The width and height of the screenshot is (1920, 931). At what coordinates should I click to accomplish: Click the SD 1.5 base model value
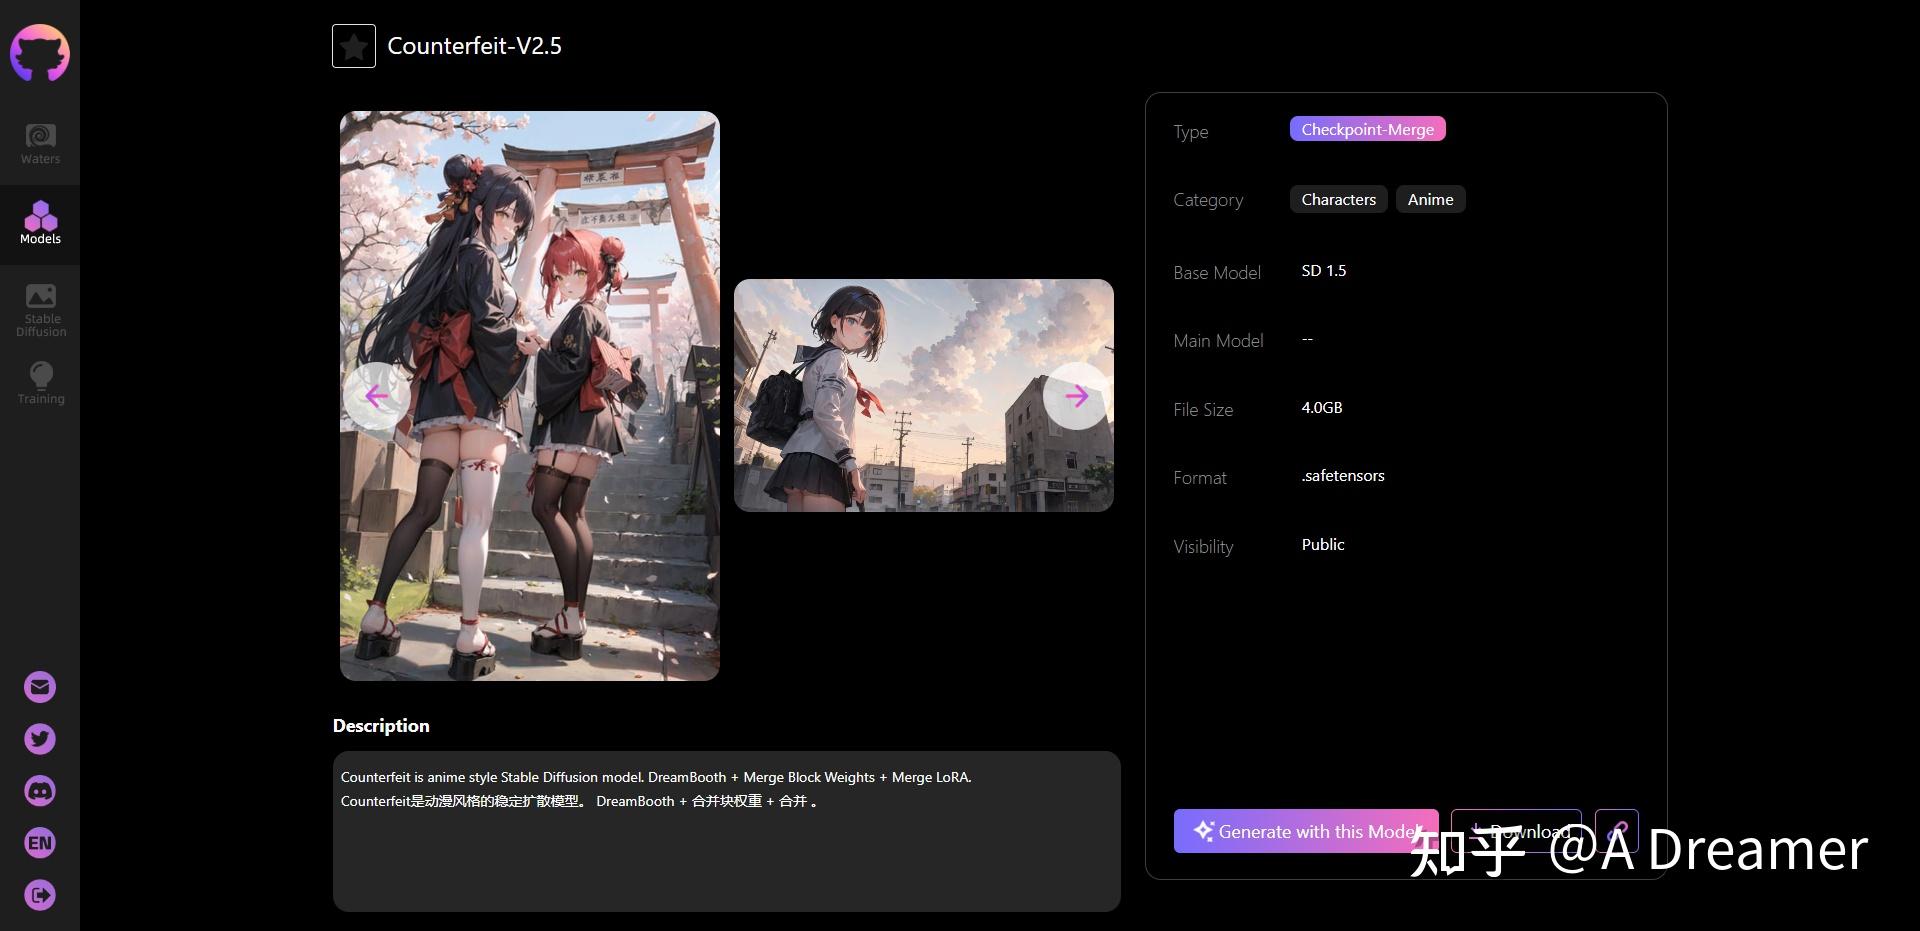[1324, 271]
